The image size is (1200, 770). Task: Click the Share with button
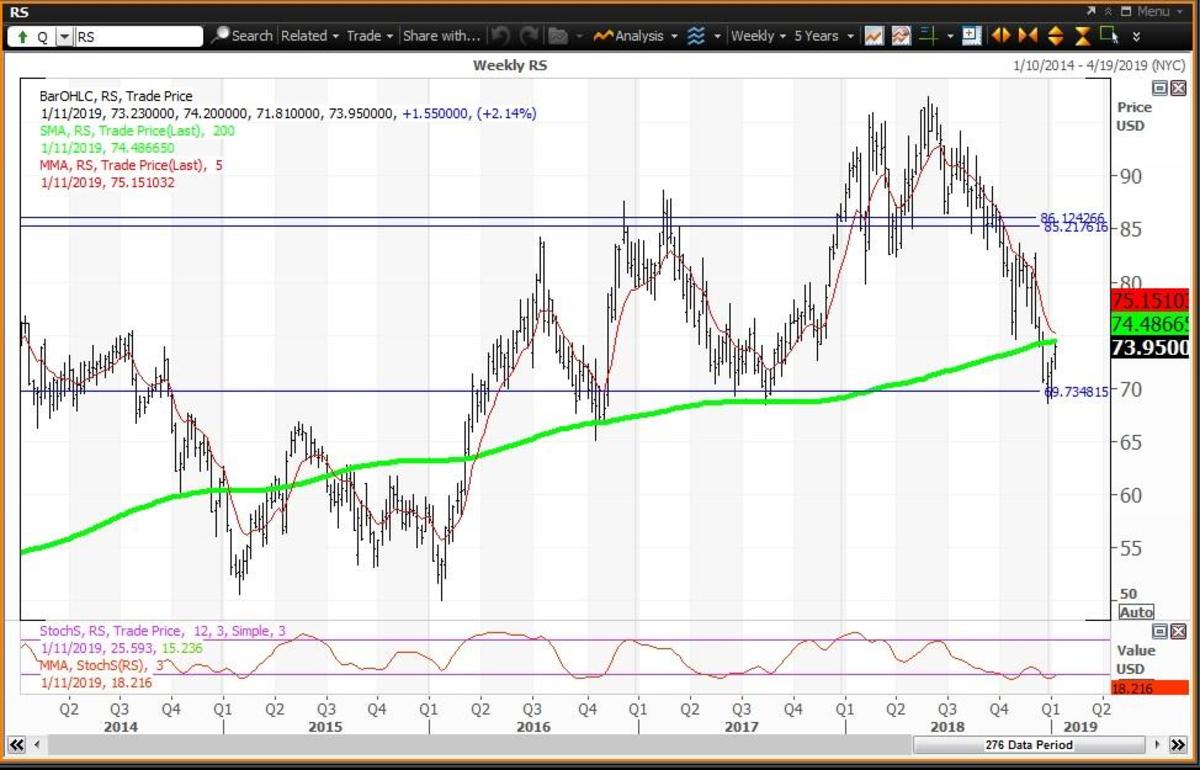[x=441, y=36]
